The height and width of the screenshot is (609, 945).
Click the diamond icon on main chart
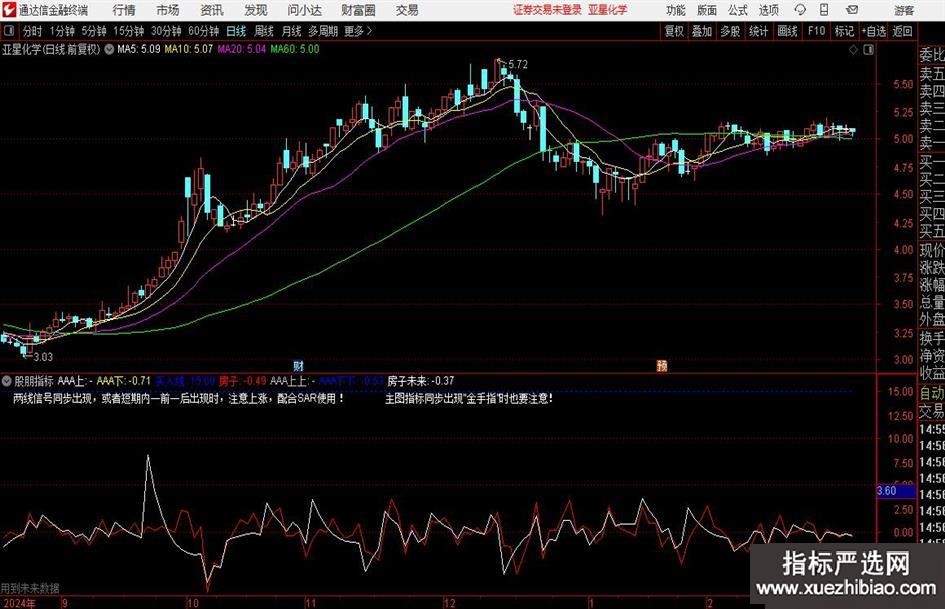click(853, 50)
